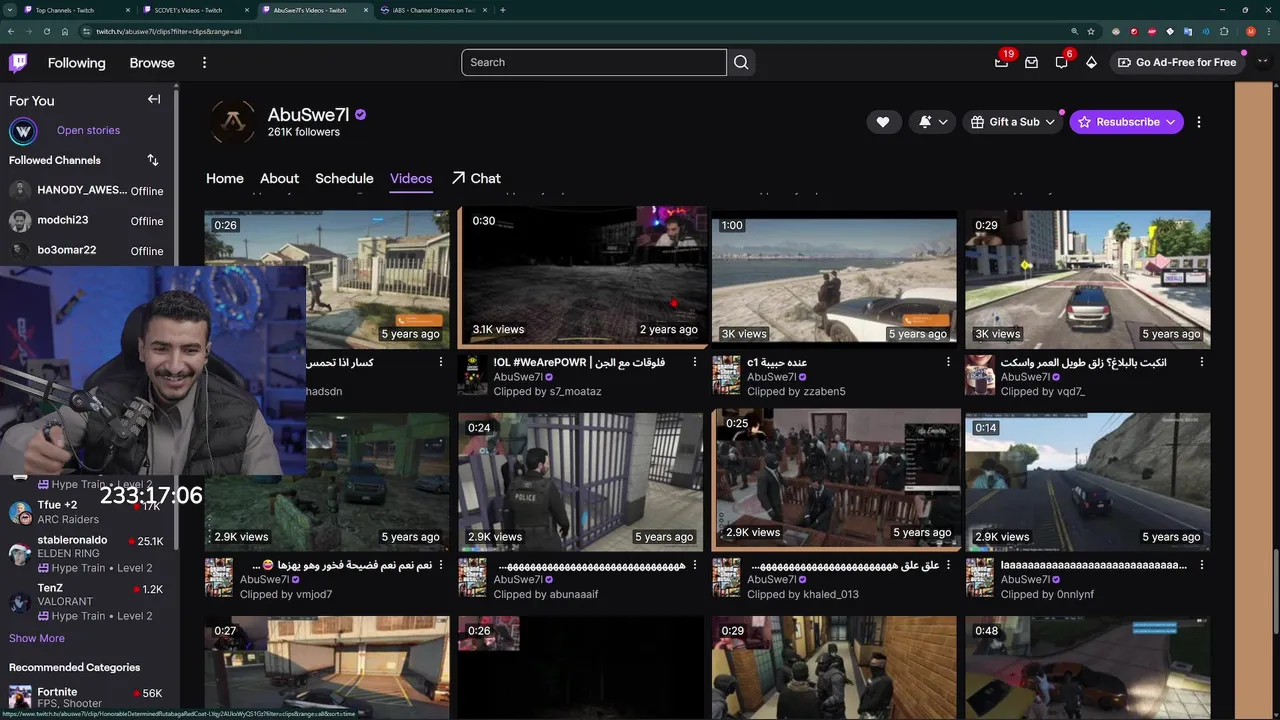Open the Twitch home logo
This screenshot has height=720, width=1280.
click(x=18, y=62)
